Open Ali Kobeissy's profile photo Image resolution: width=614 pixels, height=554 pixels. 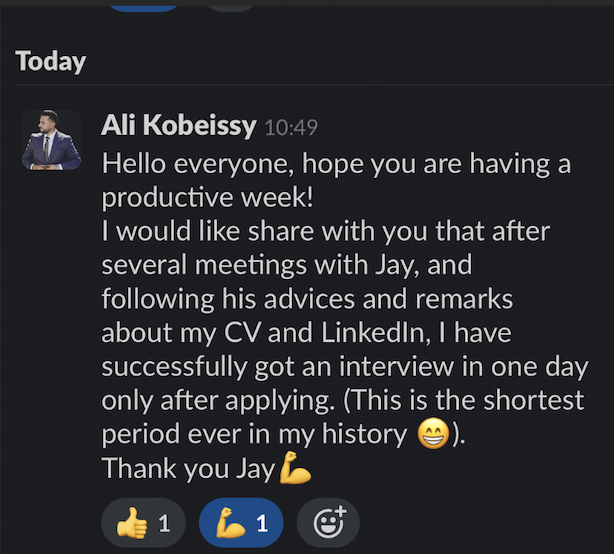(52, 140)
